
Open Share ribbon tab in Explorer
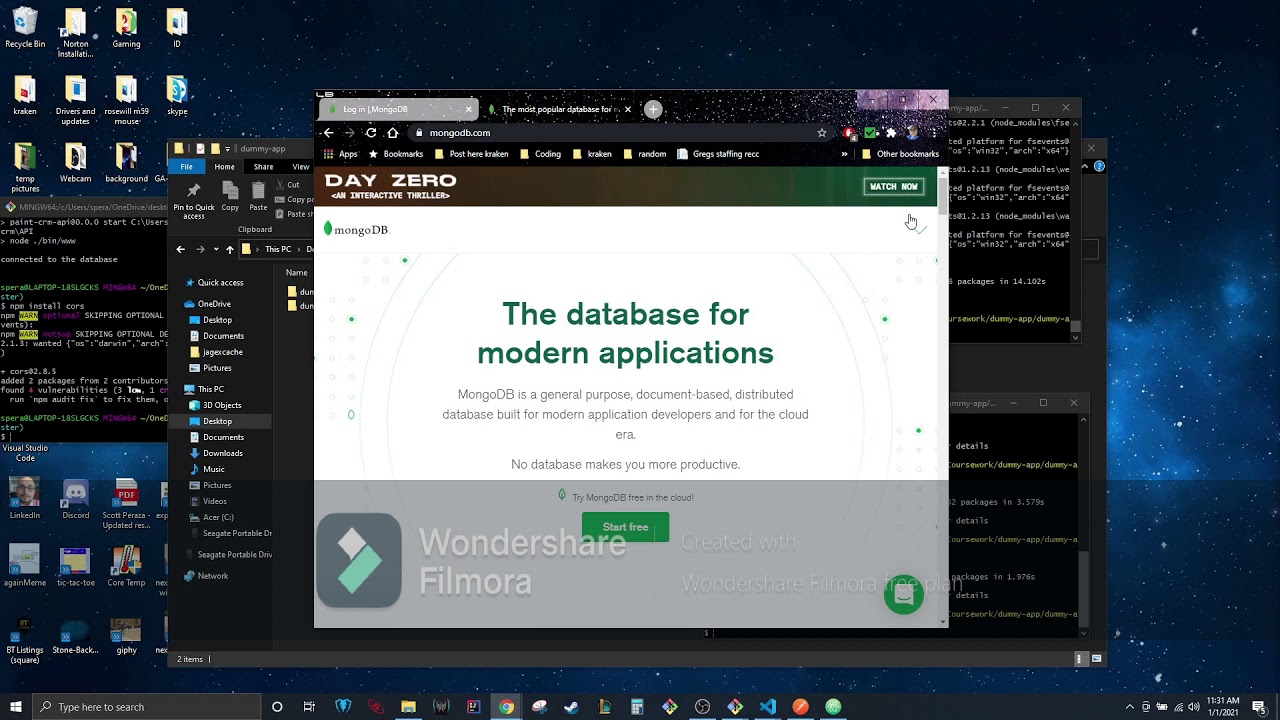click(x=263, y=167)
